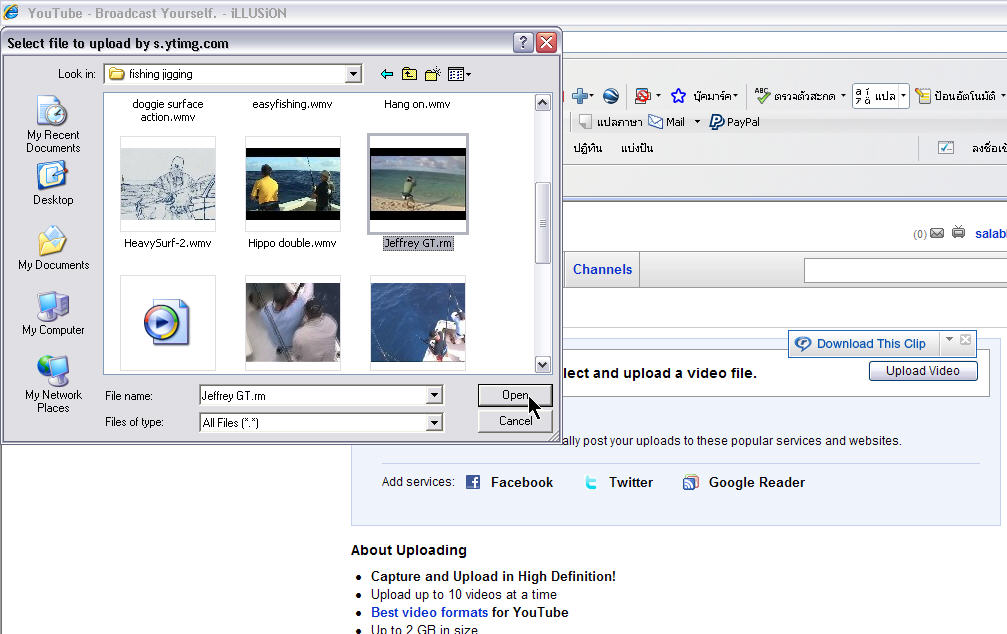Open the แบ่งปัน share toolbar item
The height and width of the screenshot is (634, 1007).
click(x=637, y=148)
